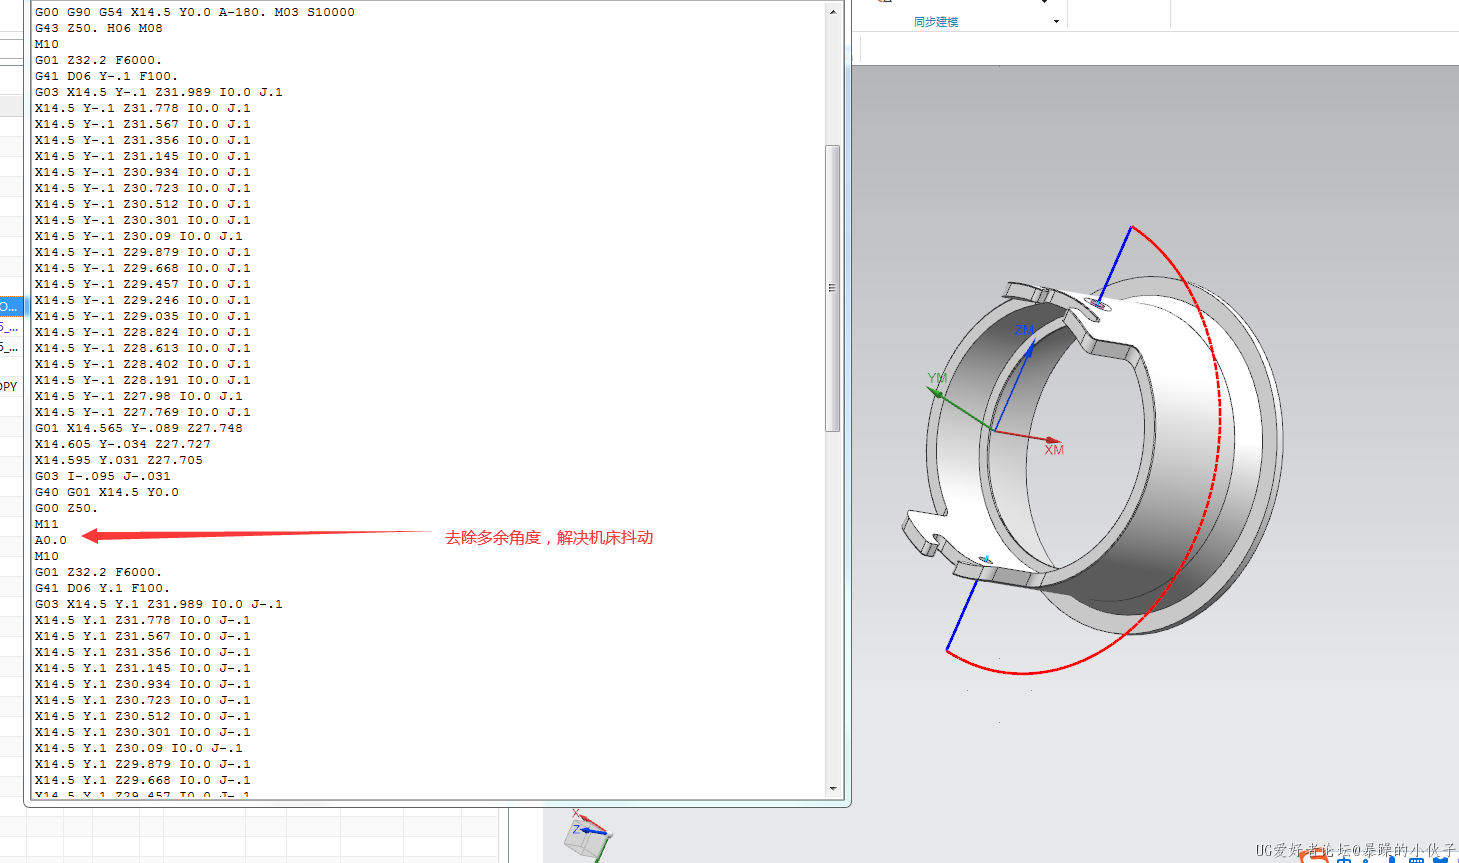Image resolution: width=1459 pixels, height=863 pixels.
Task: Click the 'G43 Z50. H06 M08' code line
Action: (99, 28)
